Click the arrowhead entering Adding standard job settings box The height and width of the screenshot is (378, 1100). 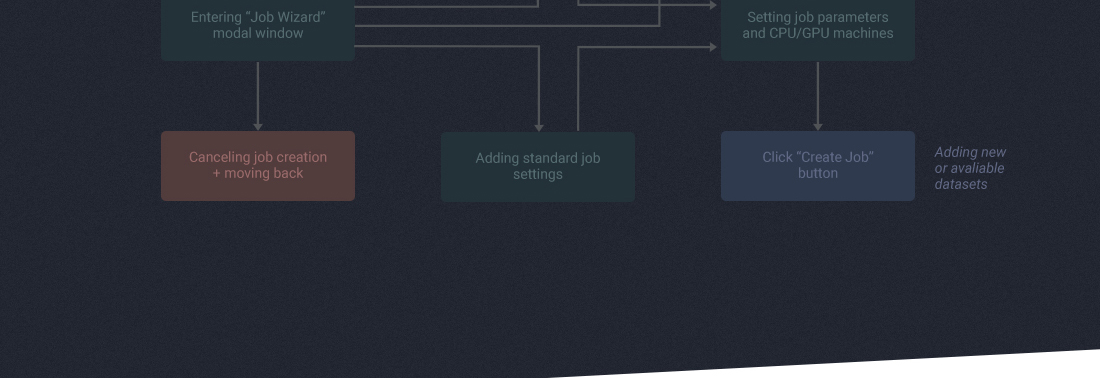tap(539, 127)
